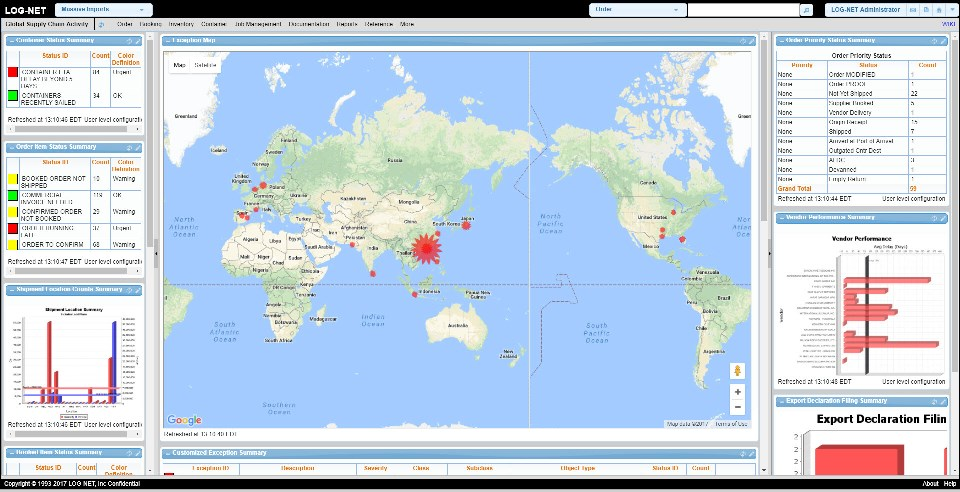The image size is (960, 492).
Task: Open the Order menu
Action: 125,24
